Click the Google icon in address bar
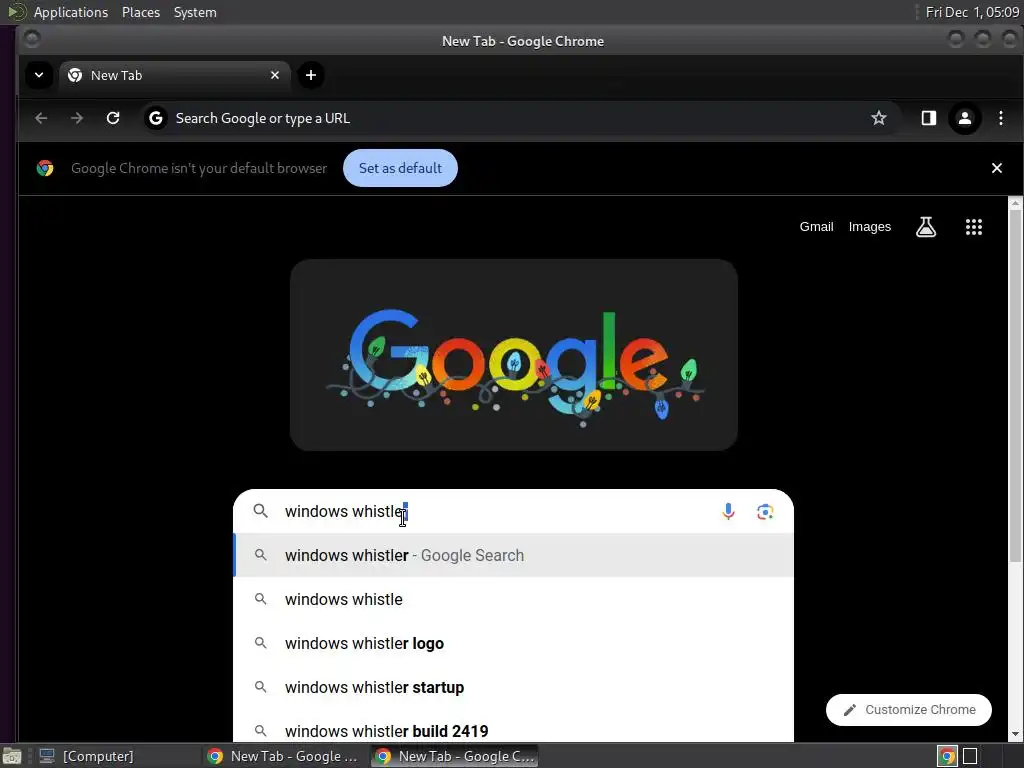Screen dimensions: 1024x768 155,118
